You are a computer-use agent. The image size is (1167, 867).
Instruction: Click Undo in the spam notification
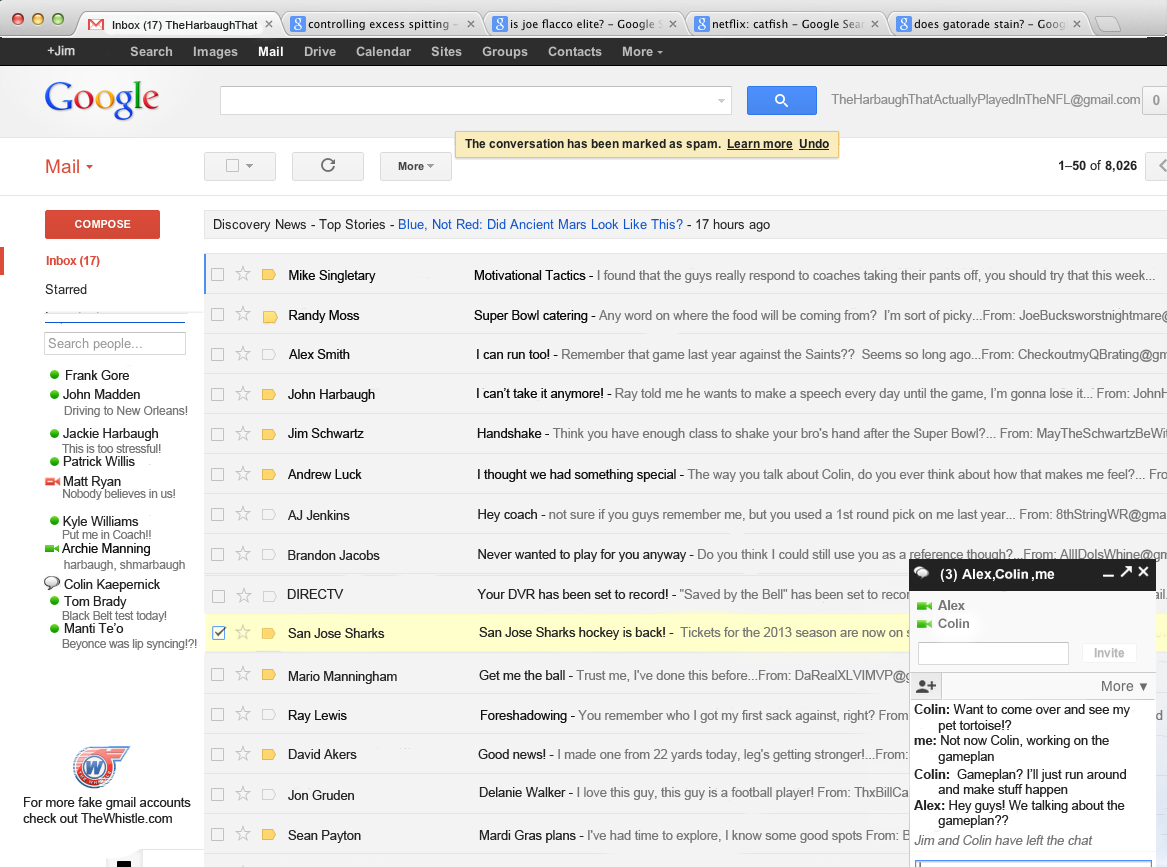tap(814, 144)
